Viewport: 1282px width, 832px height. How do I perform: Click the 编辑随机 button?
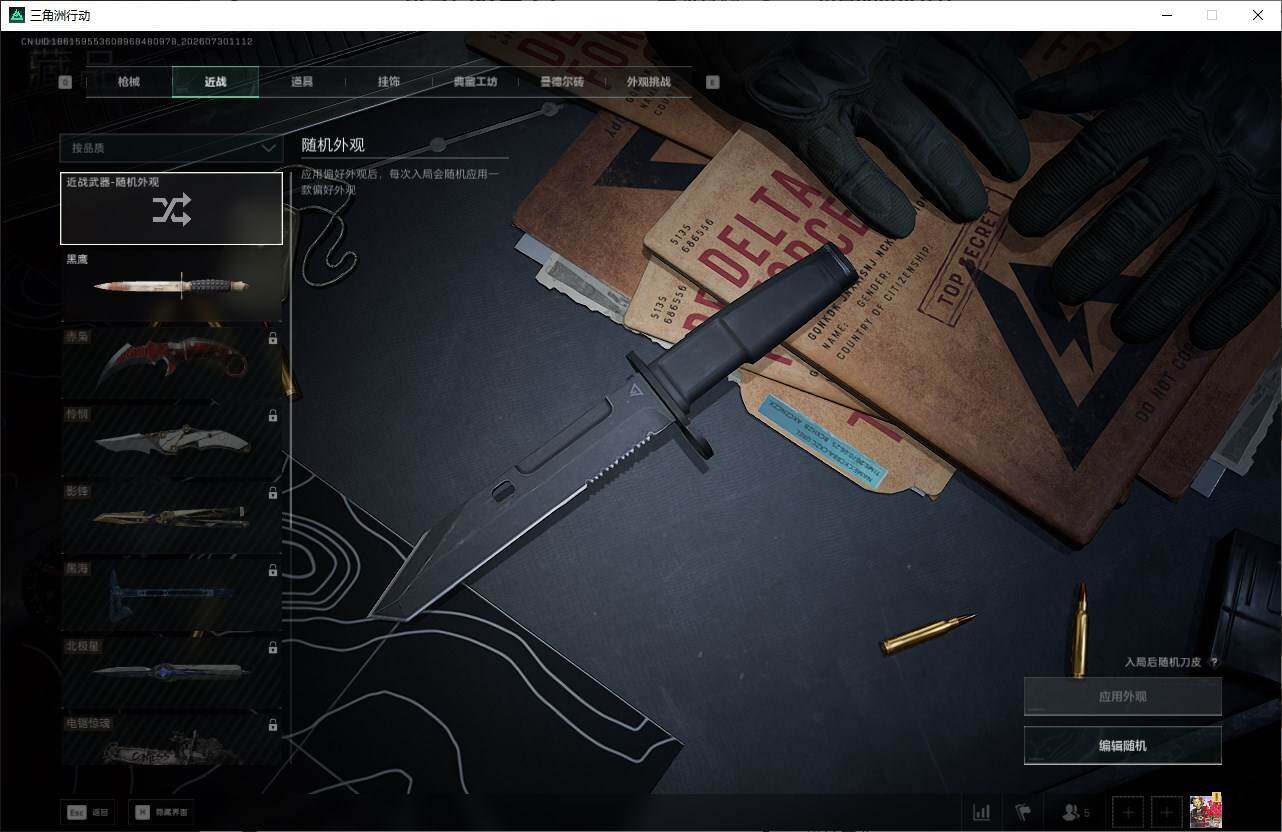1122,745
